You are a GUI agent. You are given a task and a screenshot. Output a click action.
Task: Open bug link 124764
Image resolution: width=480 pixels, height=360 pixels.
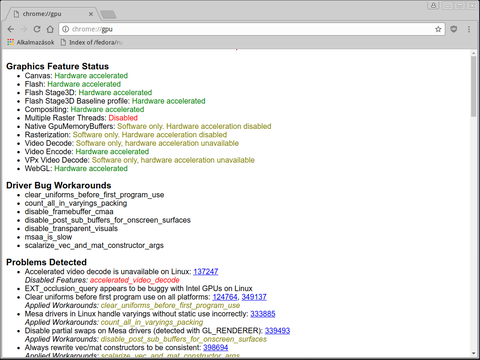[225, 297]
